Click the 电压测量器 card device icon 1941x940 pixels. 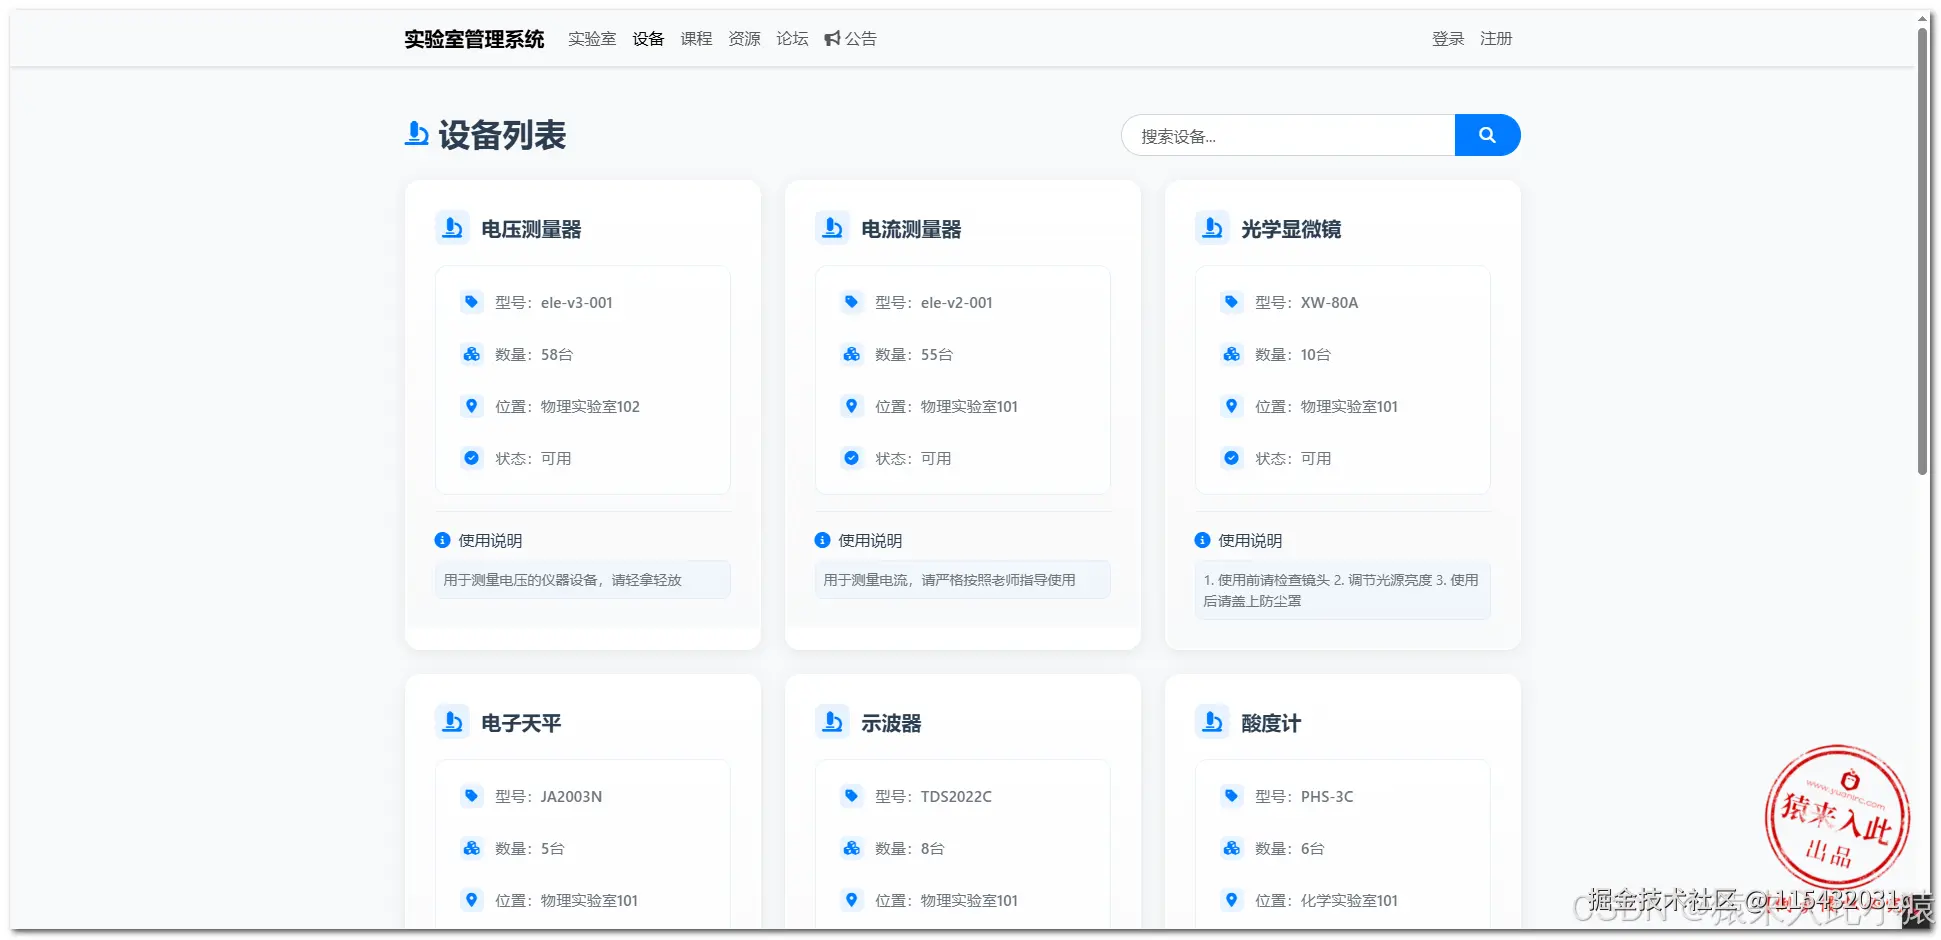pyautogui.click(x=452, y=227)
